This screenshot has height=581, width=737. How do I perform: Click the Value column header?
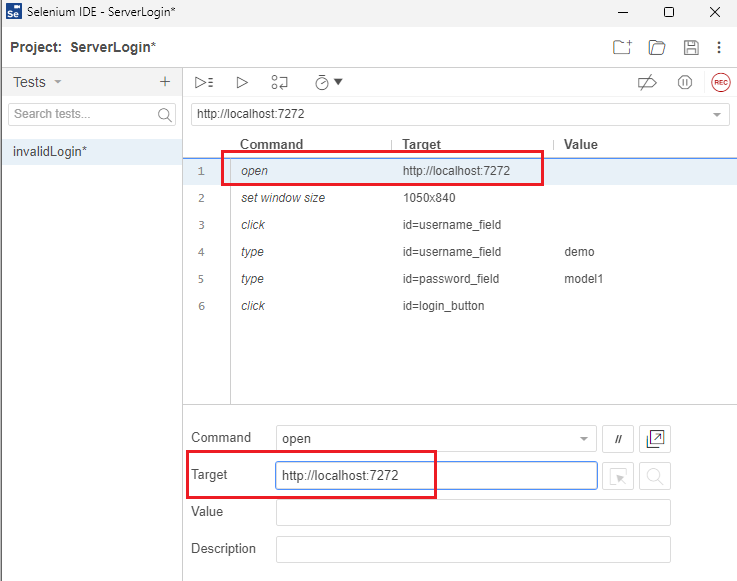[580, 144]
